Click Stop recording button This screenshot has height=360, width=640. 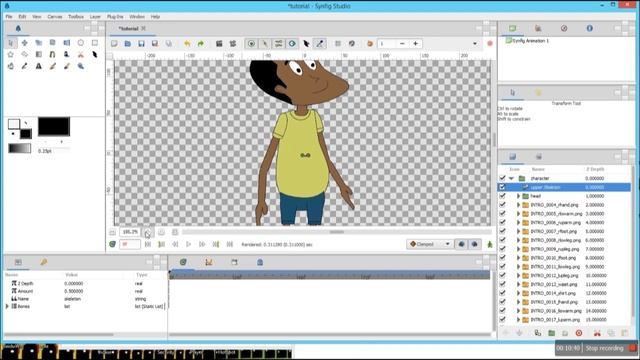[x=604, y=348]
